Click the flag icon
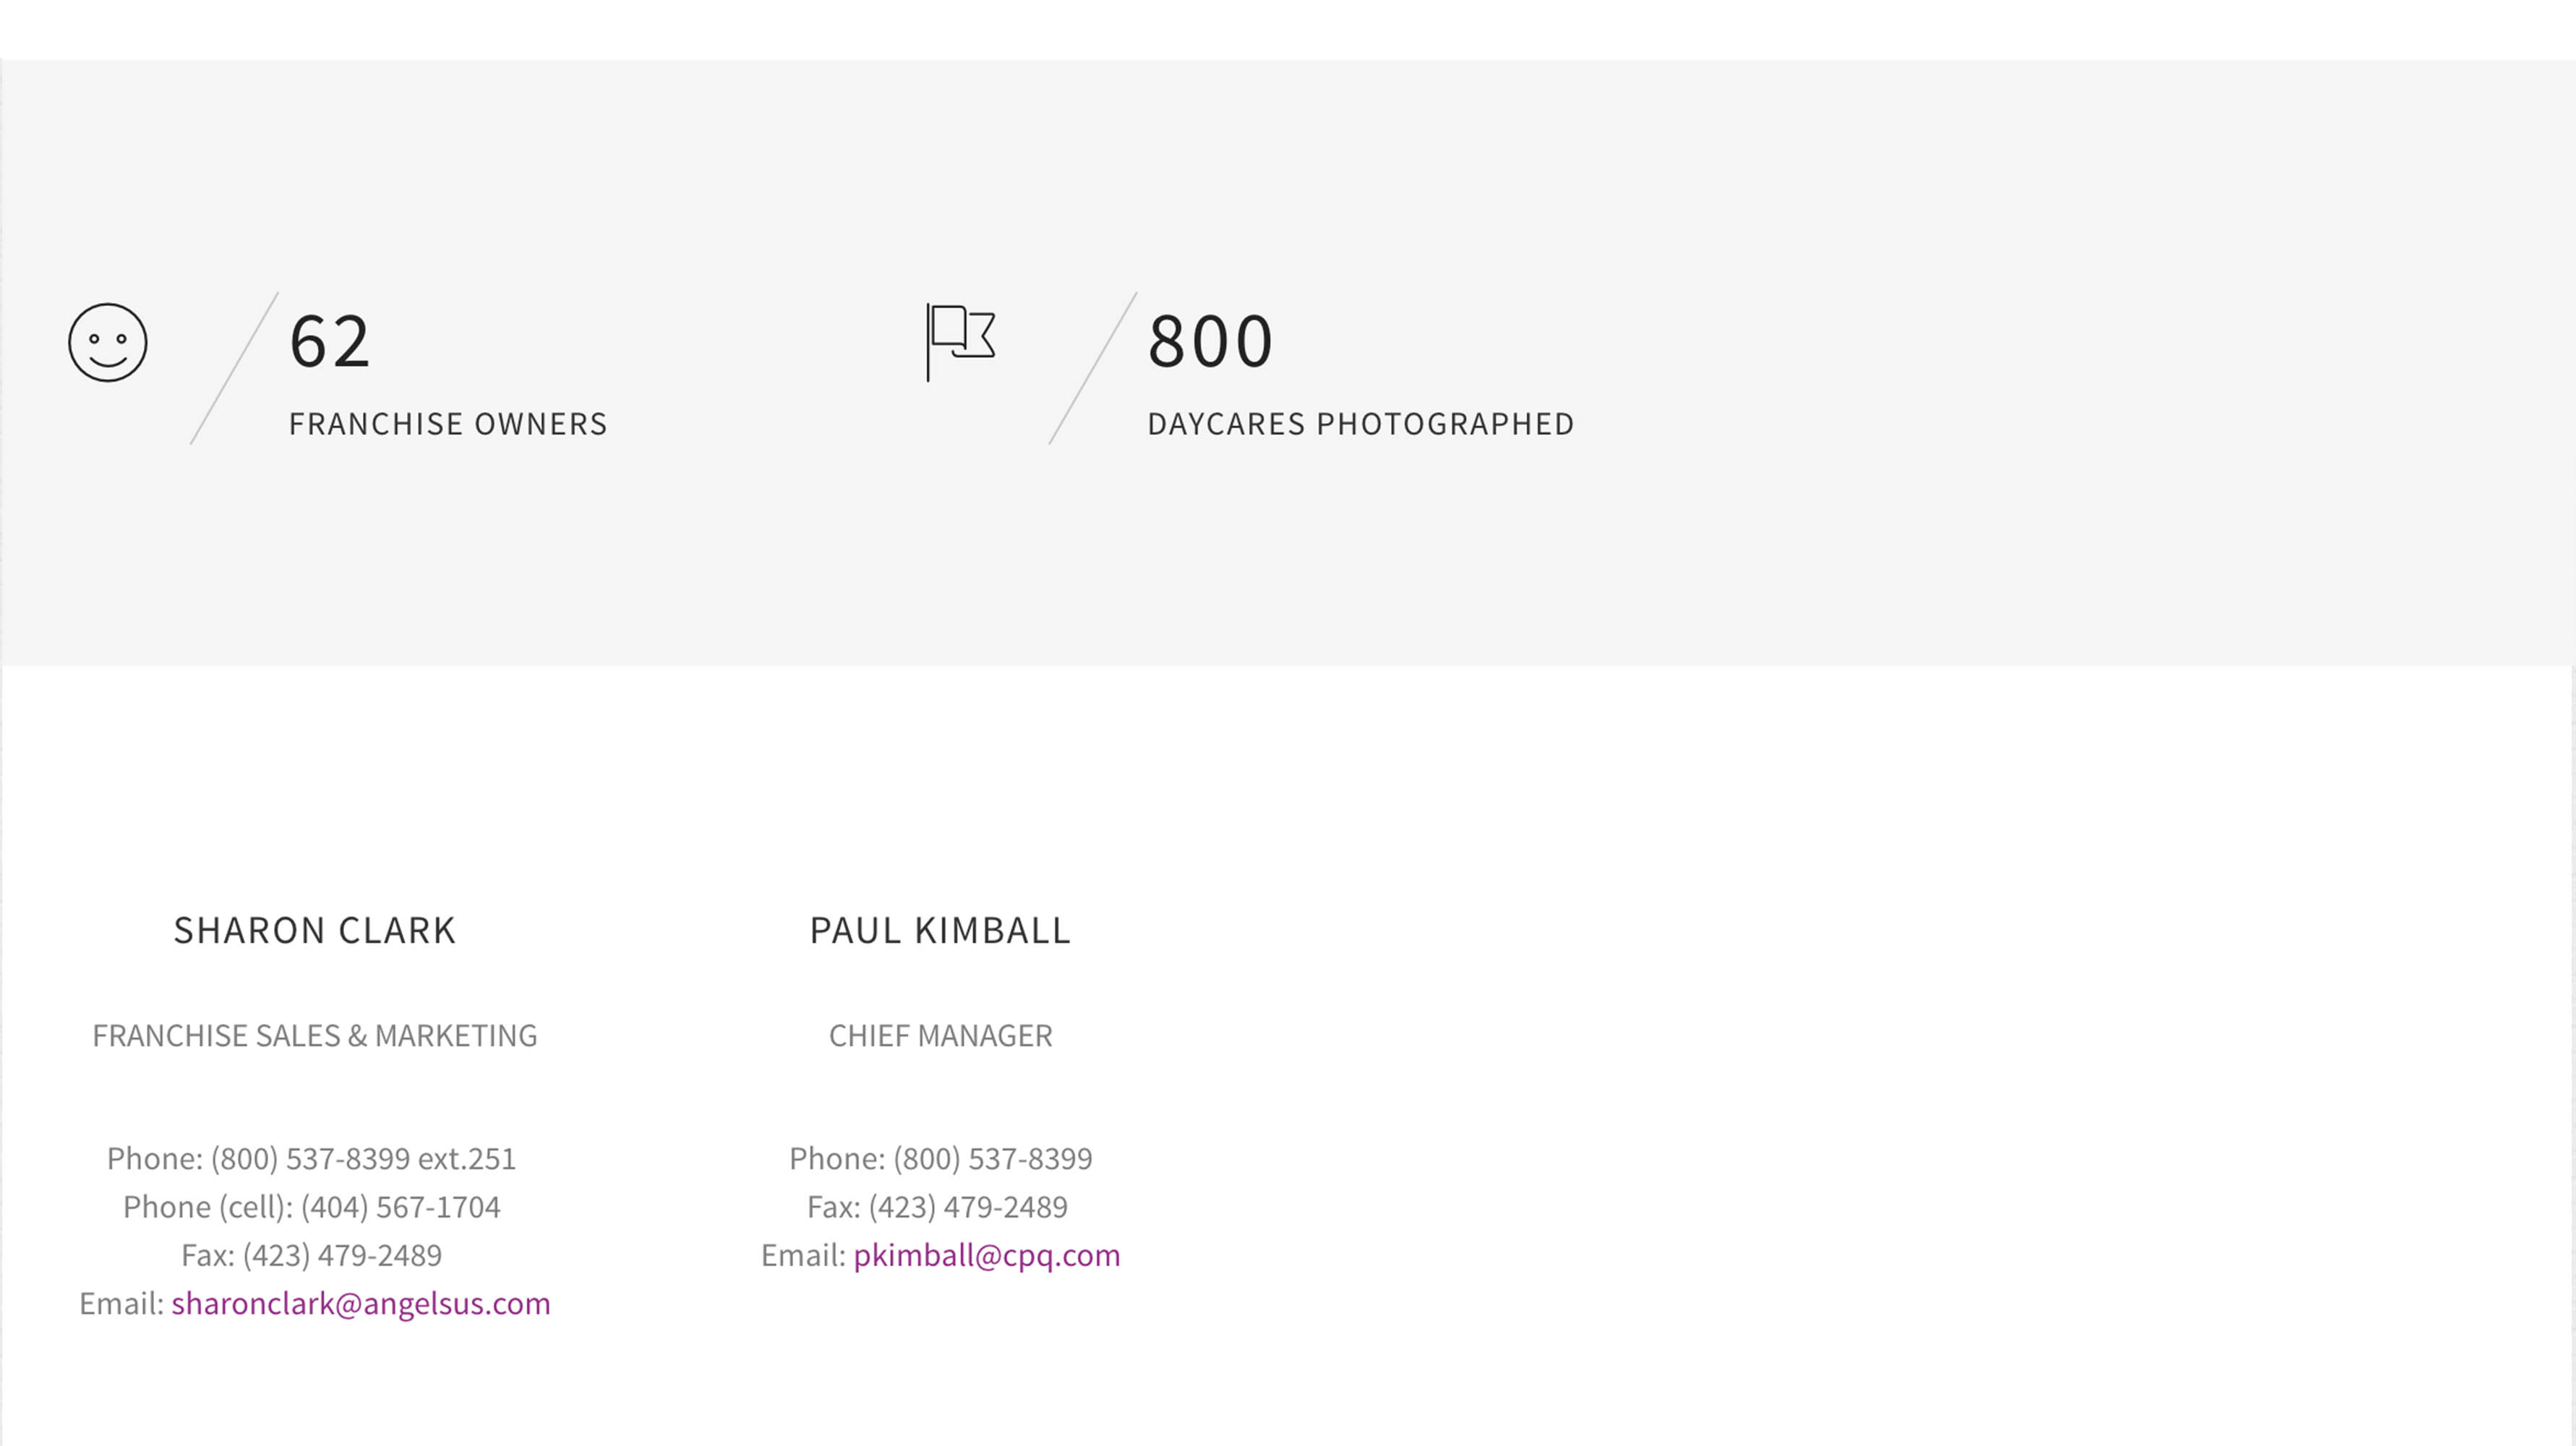Screen dimensions: 2576x1446 tap(960, 340)
